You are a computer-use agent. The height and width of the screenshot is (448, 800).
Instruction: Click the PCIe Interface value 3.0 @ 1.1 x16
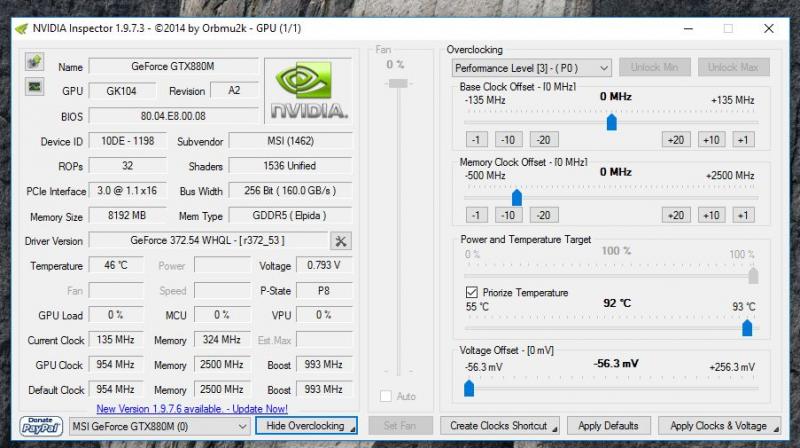click(x=128, y=190)
